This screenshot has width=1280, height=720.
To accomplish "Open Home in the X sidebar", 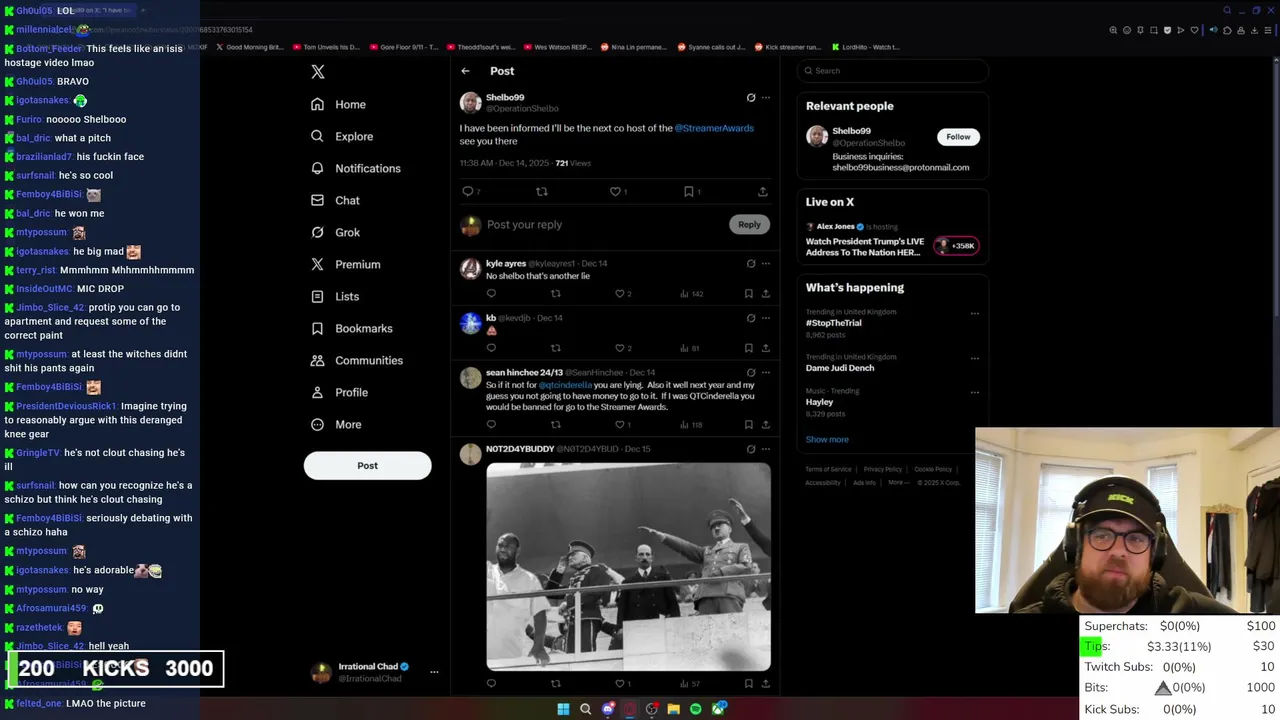I will click(x=338, y=104).
